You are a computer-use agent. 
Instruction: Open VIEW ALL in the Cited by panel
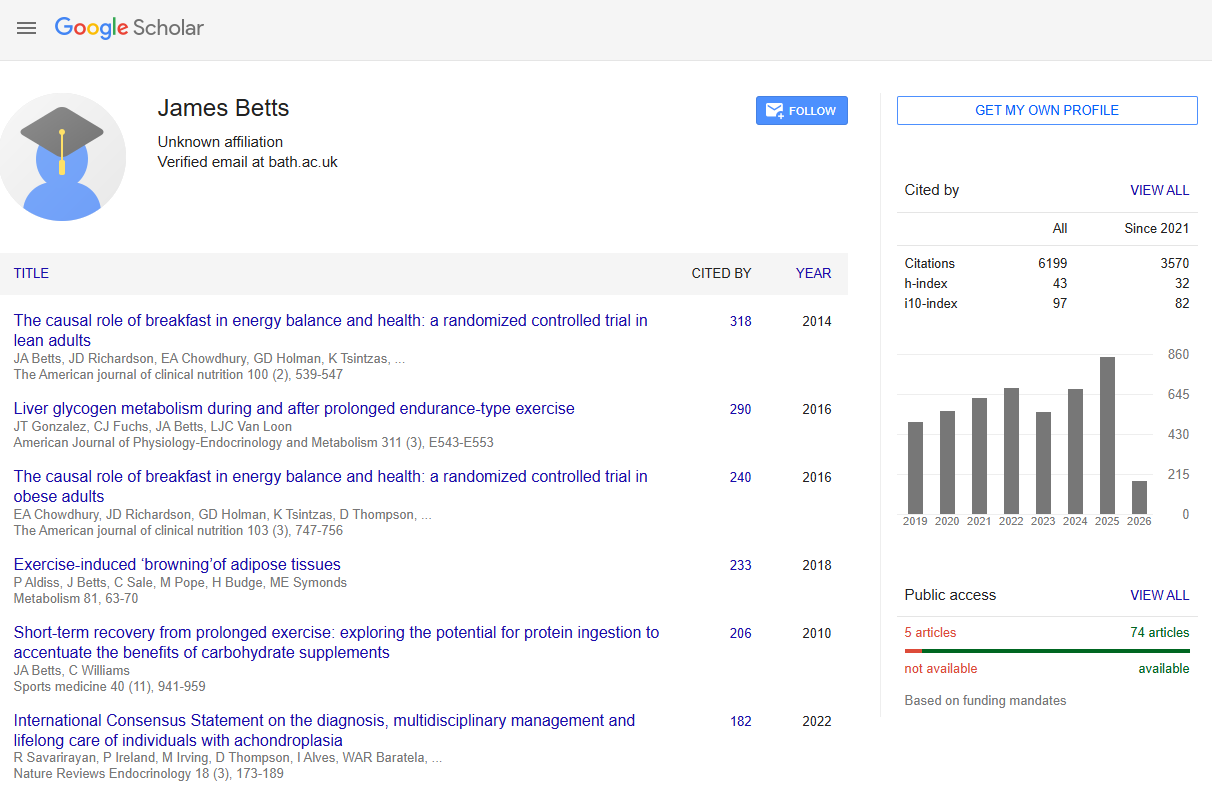coord(1159,190)
